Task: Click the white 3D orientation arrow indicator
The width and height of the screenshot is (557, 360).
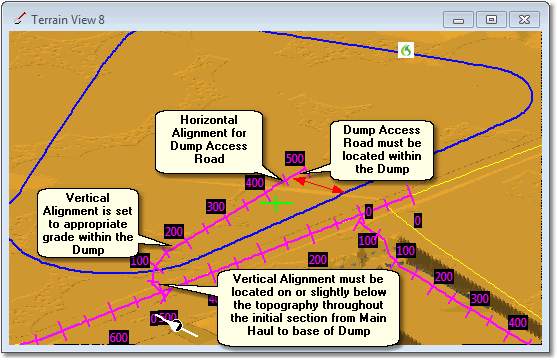Action: [177, 326]
